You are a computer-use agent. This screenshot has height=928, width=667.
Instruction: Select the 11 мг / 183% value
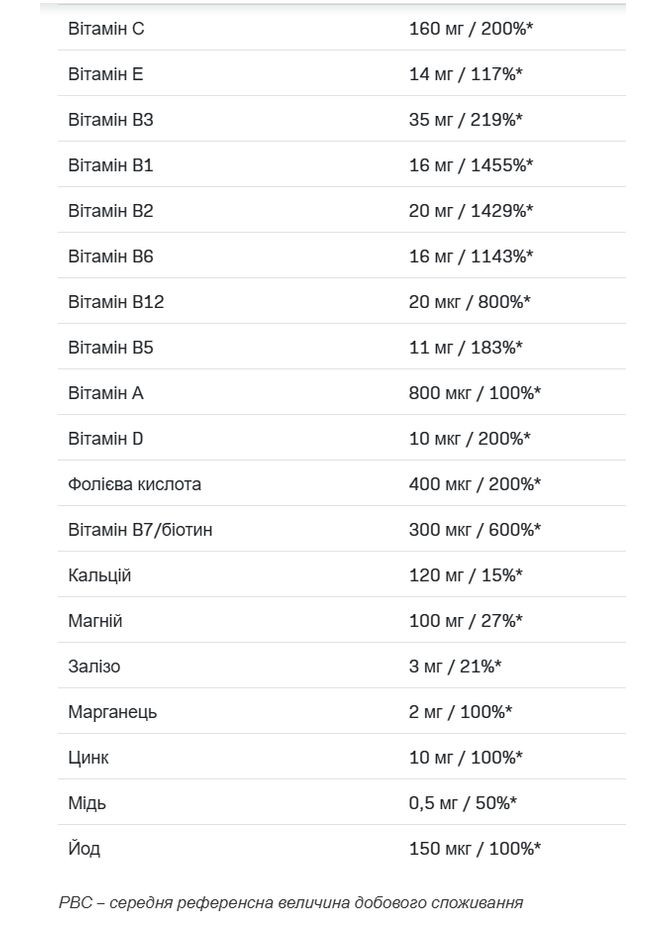(x=466, y=347)
